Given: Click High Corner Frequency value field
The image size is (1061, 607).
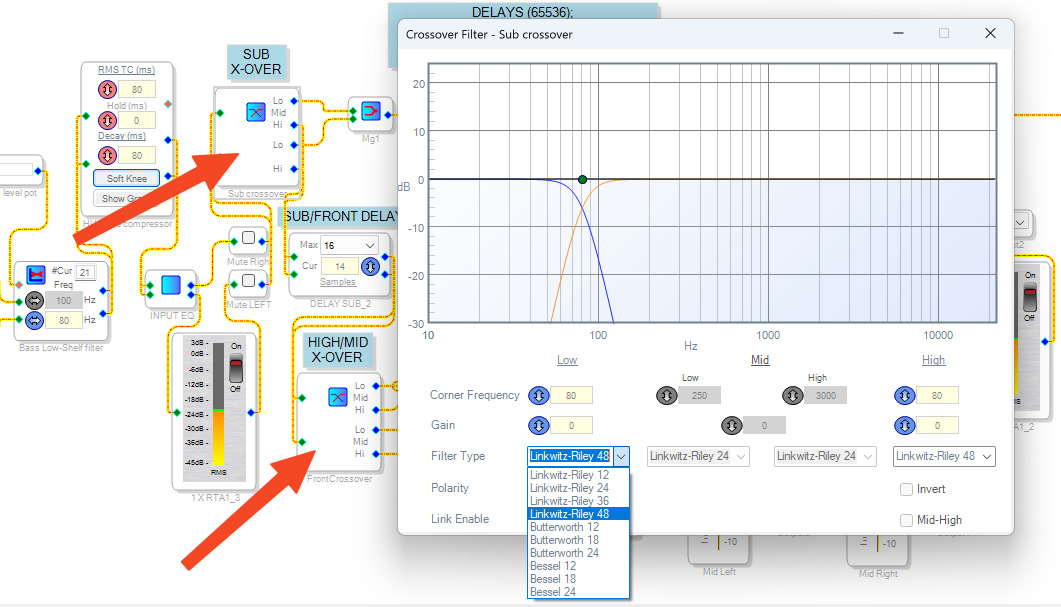Looking at the screenshot, I should 936,395.
